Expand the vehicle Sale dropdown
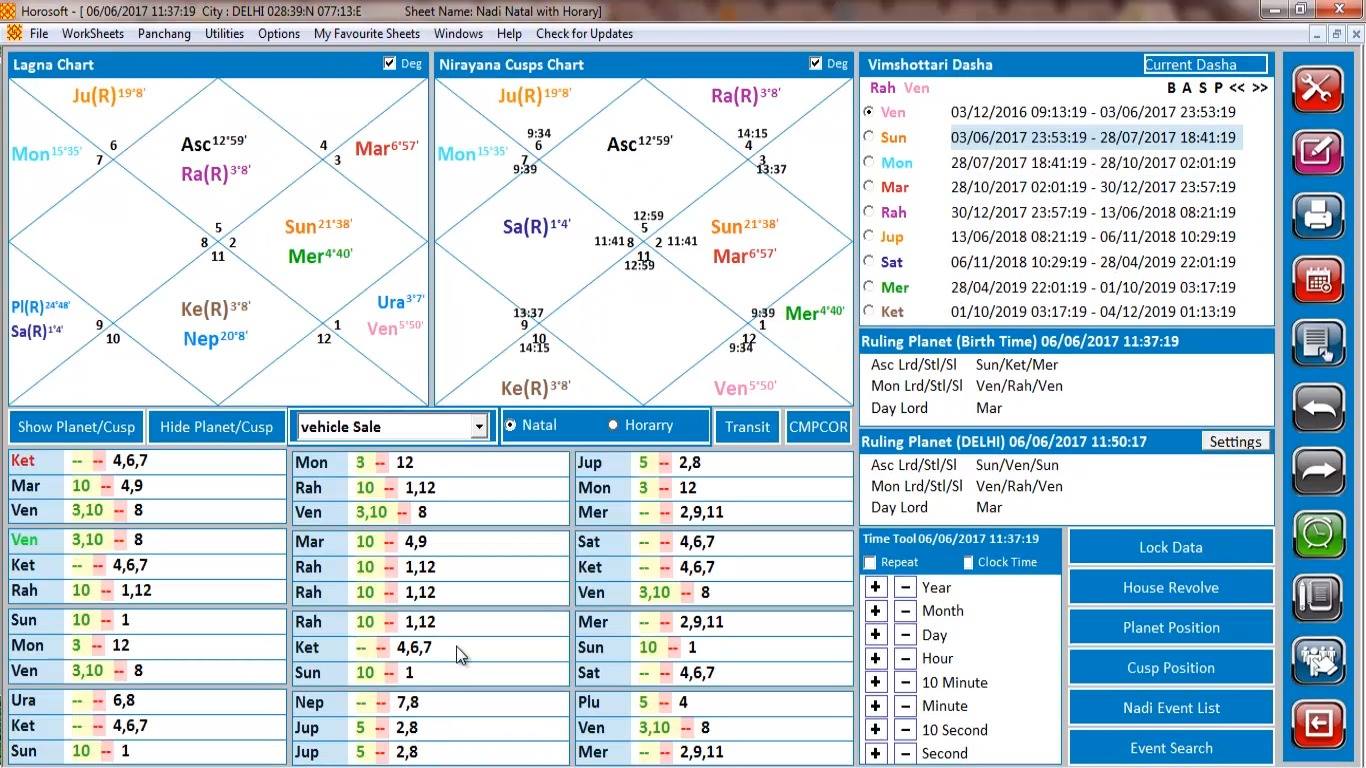Image resolution: width=1366 pixels, height=768 pixels. coord(479,427)
